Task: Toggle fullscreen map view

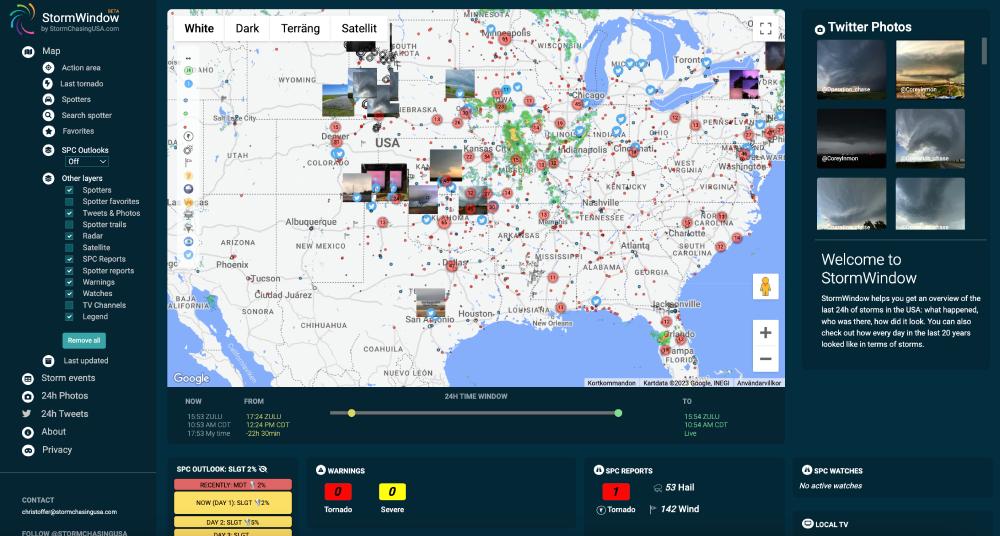Action: tap(766, 29)
